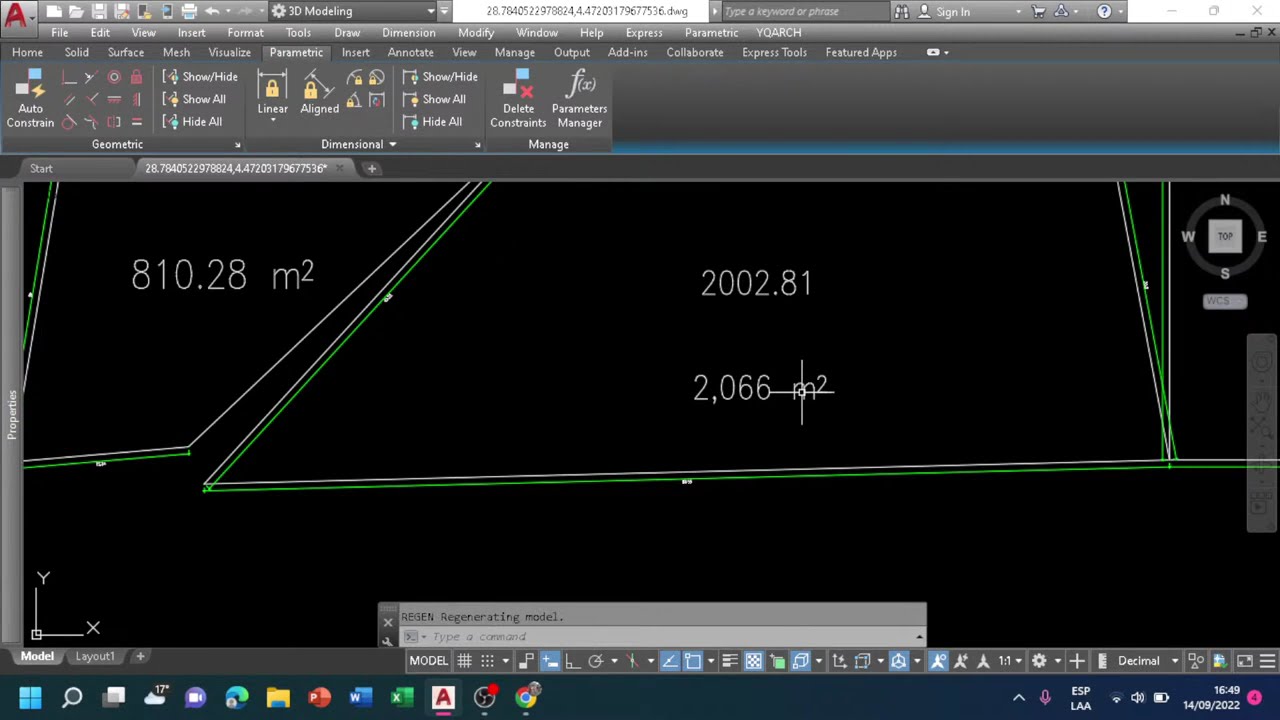The width and height of the screenshot is (1280, 720).
Task: Click geometric Show/Hide constraints button
Action: tap(200, 77)
